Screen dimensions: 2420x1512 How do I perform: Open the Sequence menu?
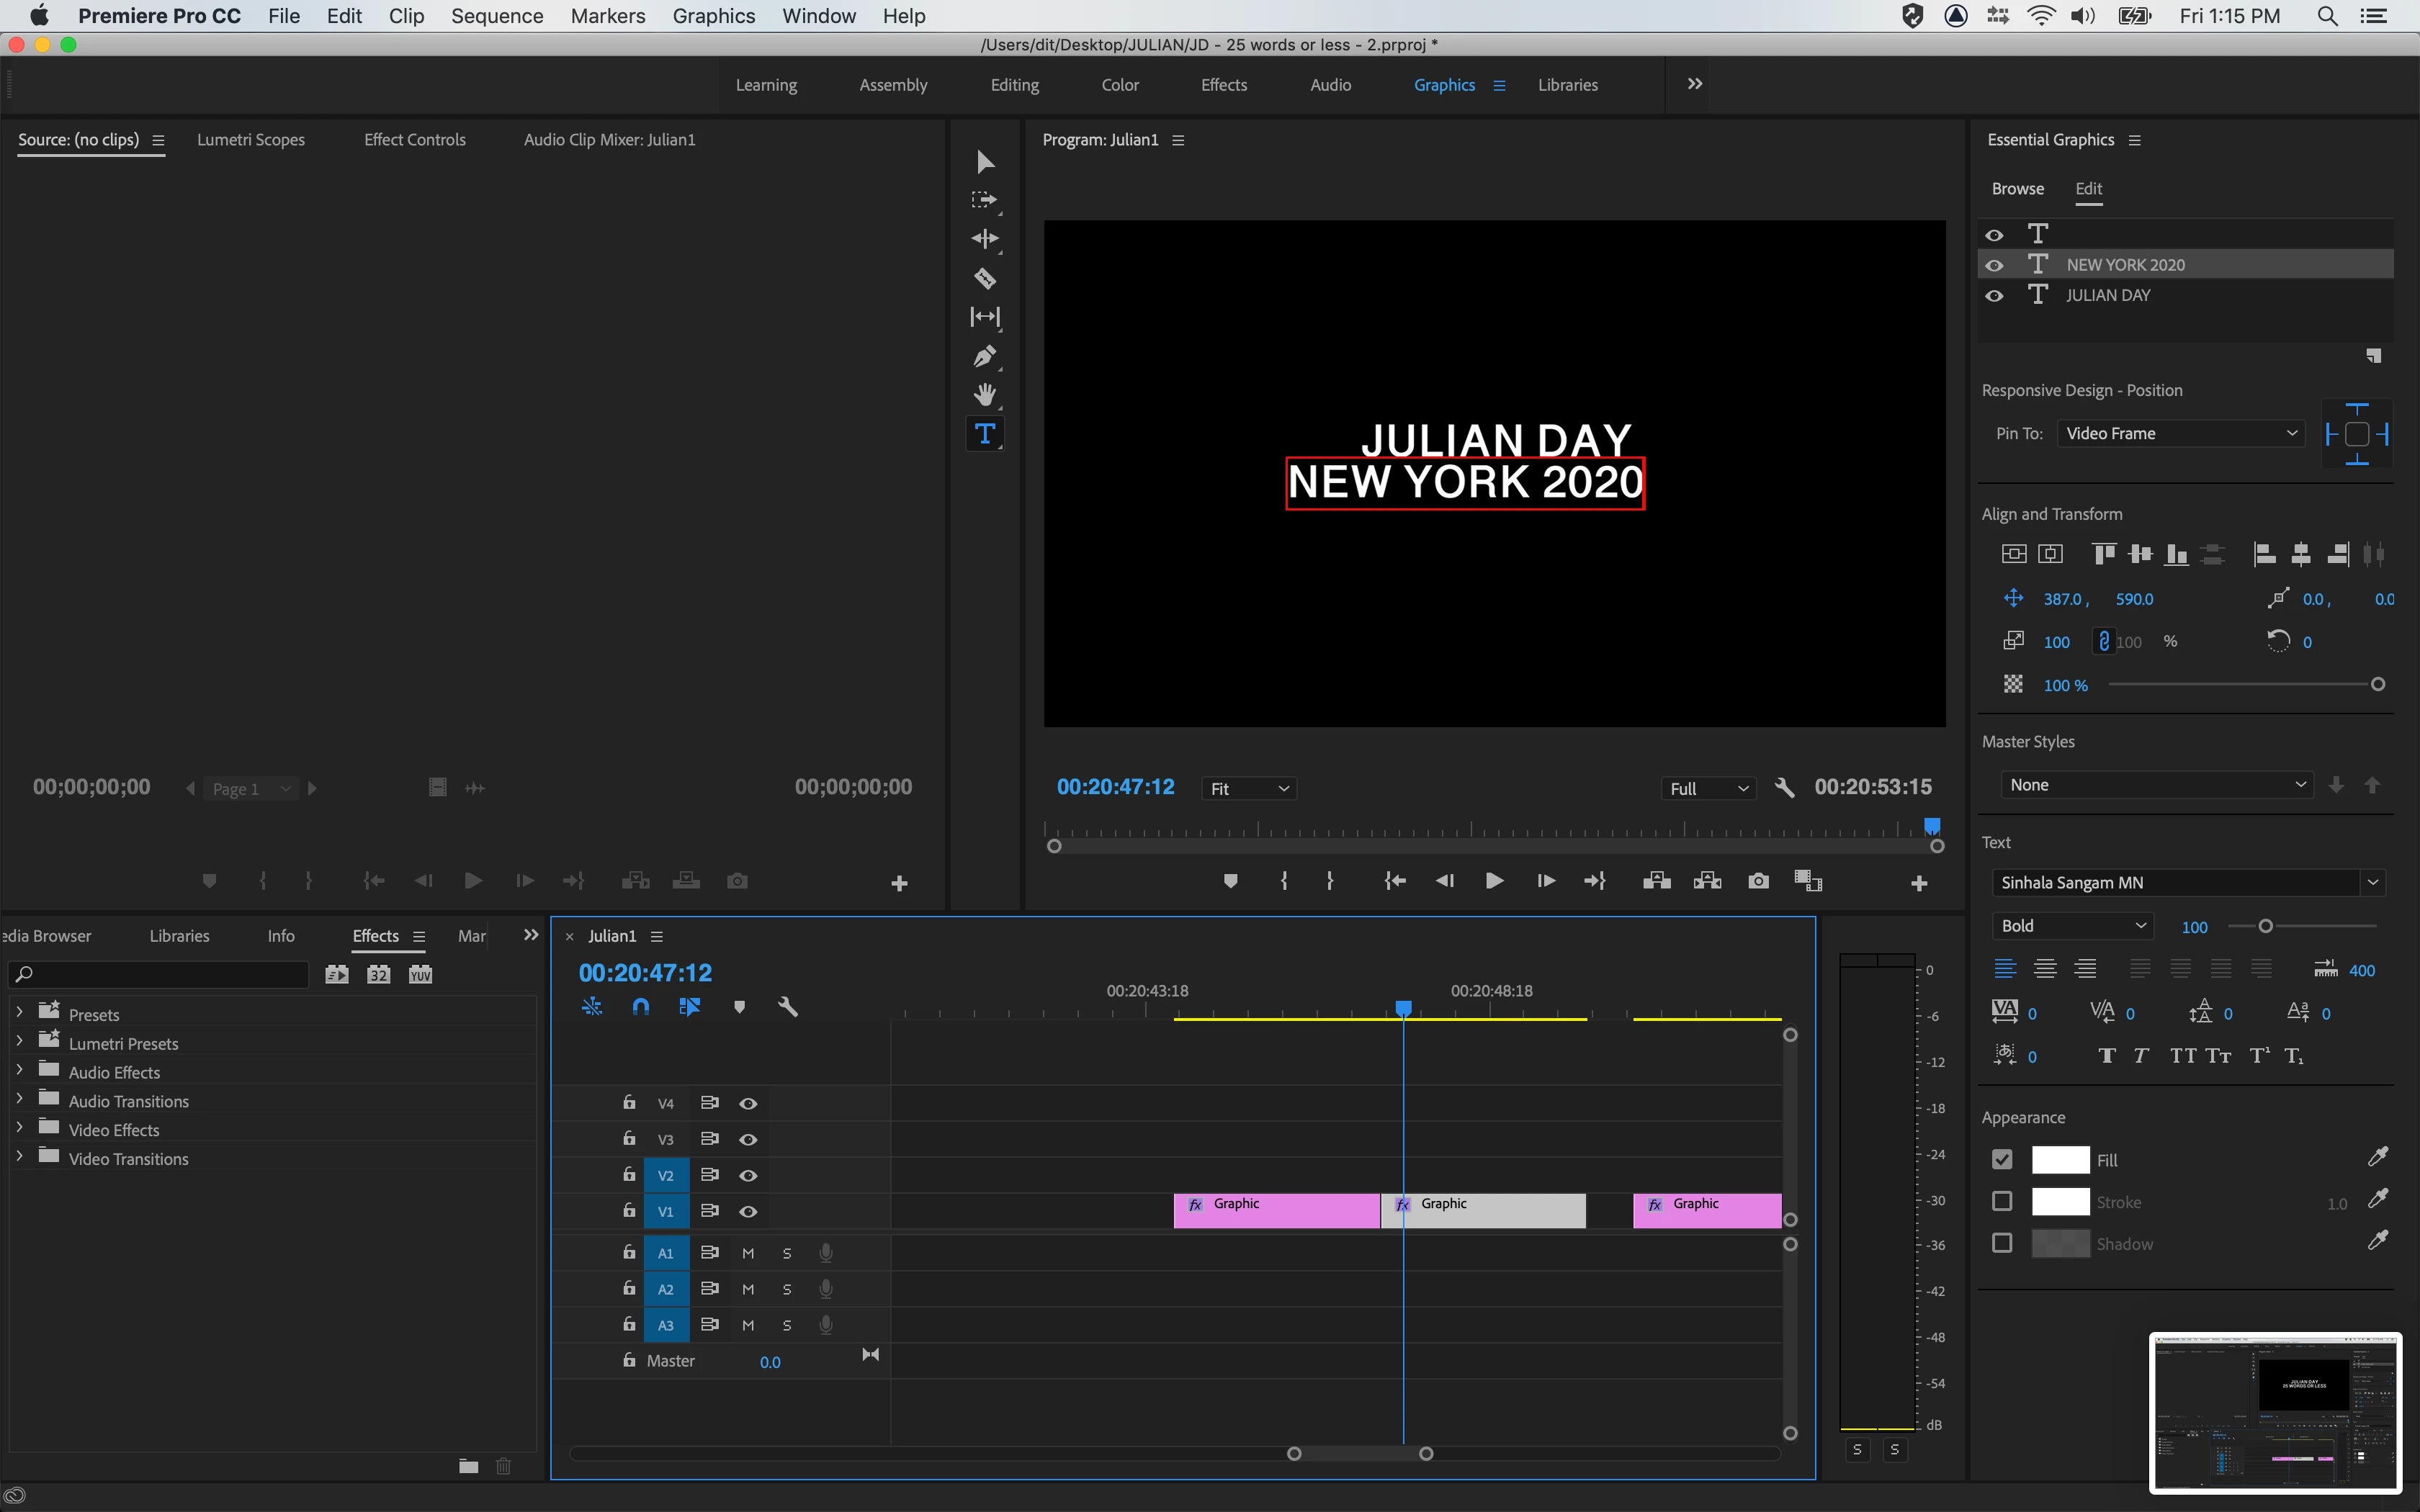[496, 16]
